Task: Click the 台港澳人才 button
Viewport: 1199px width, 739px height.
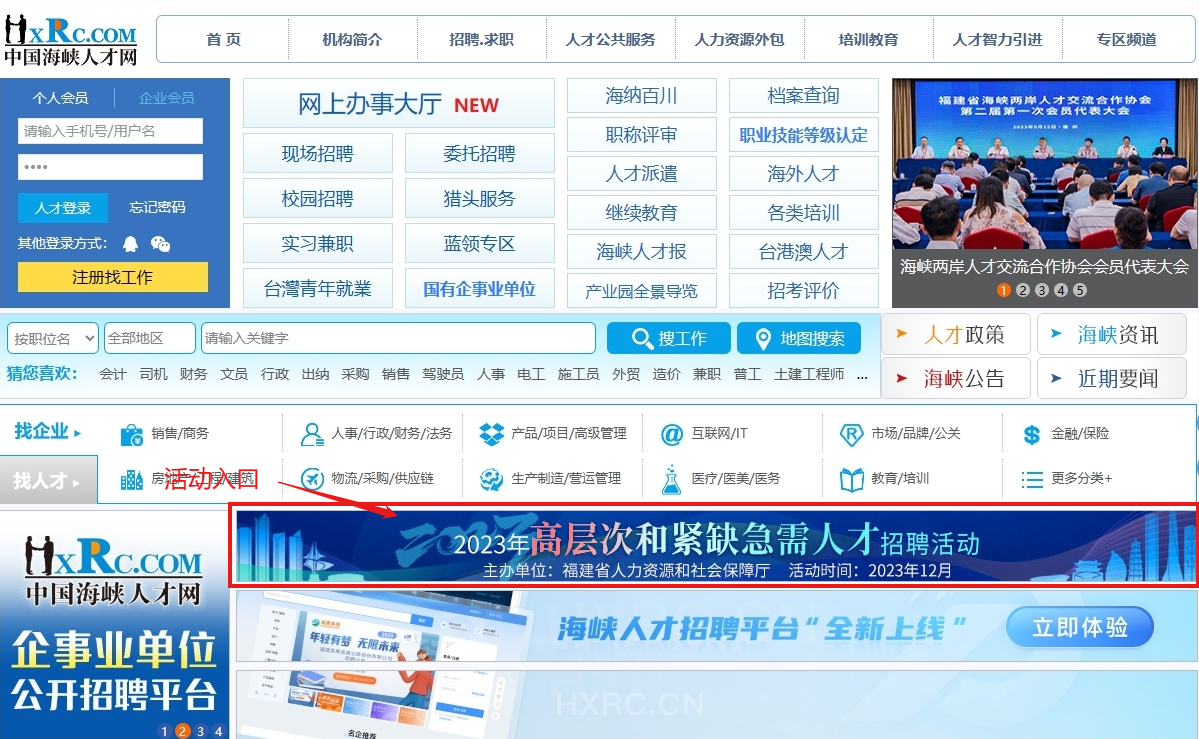Action: pos(804,252)
